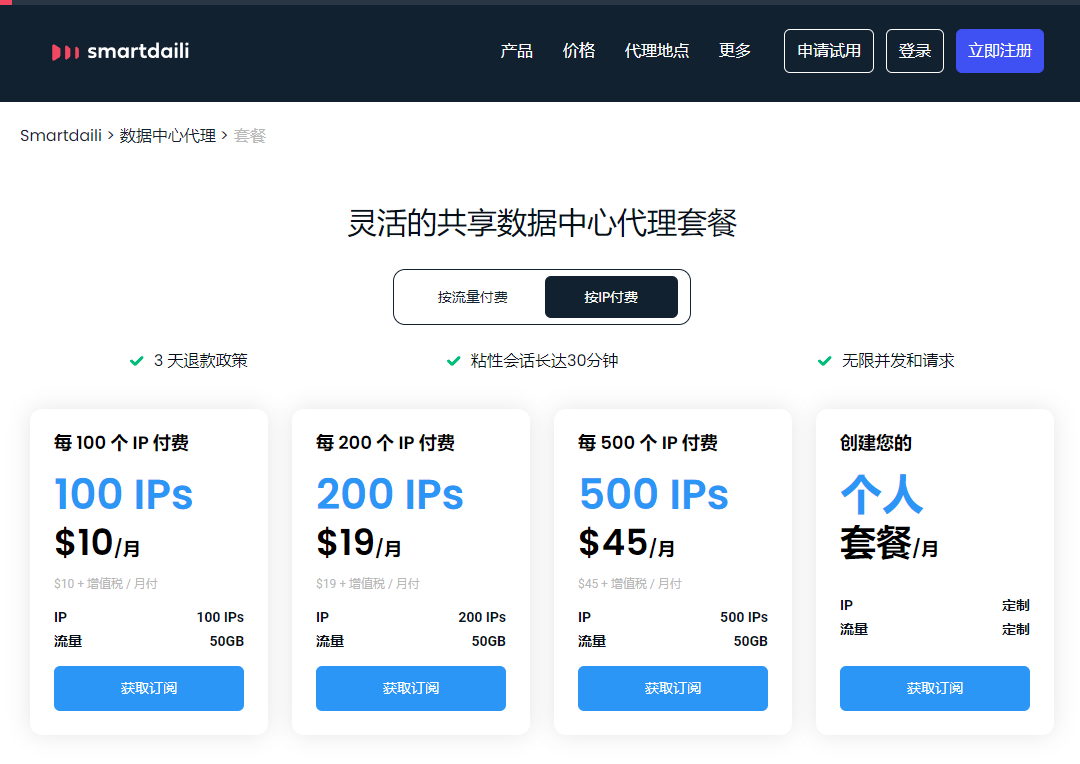Click the 无限并发和请求 text
Viewport: 1080px width, 764px height.
tap(898, 361)
